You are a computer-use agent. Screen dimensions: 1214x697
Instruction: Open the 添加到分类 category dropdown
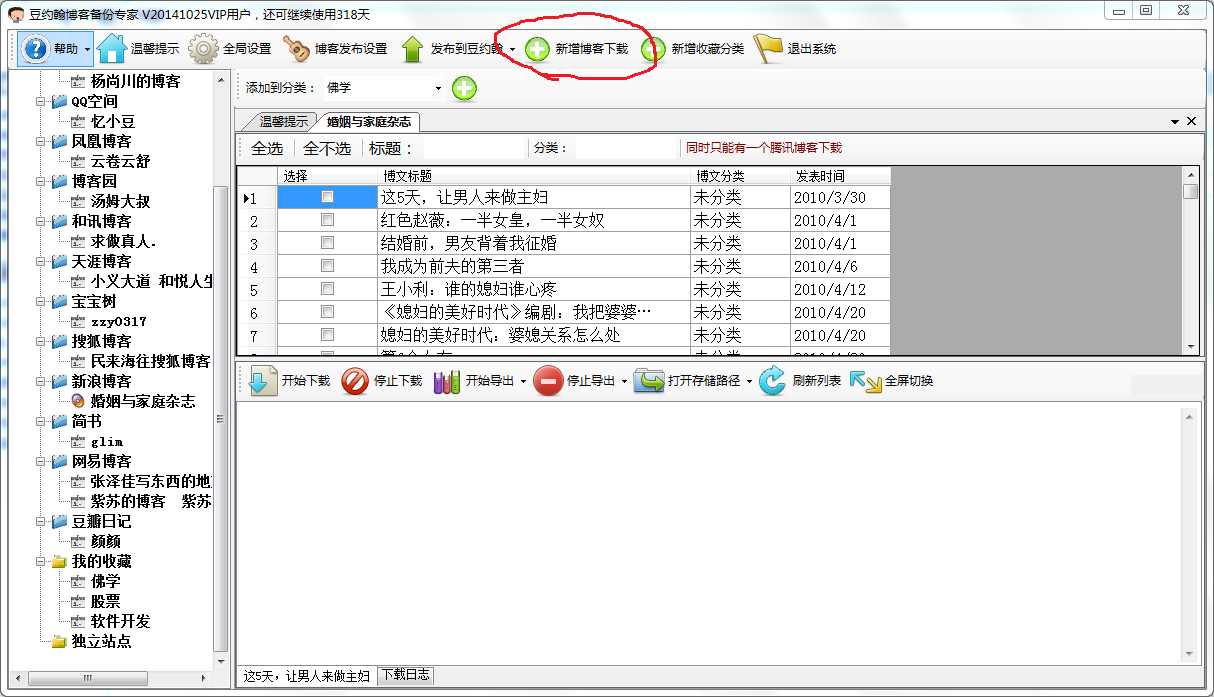point(436,88)
